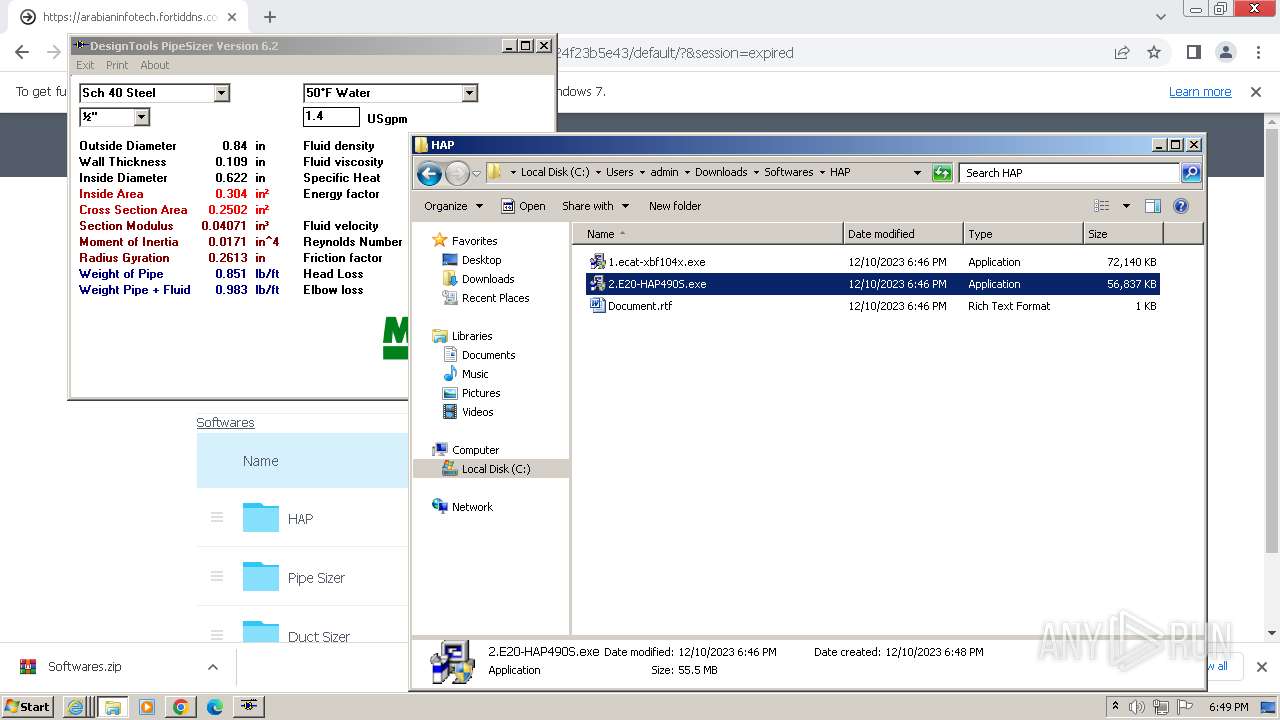Select the Document.rtf file
This screenshot has width=1280, height=720.
(872, 306)
